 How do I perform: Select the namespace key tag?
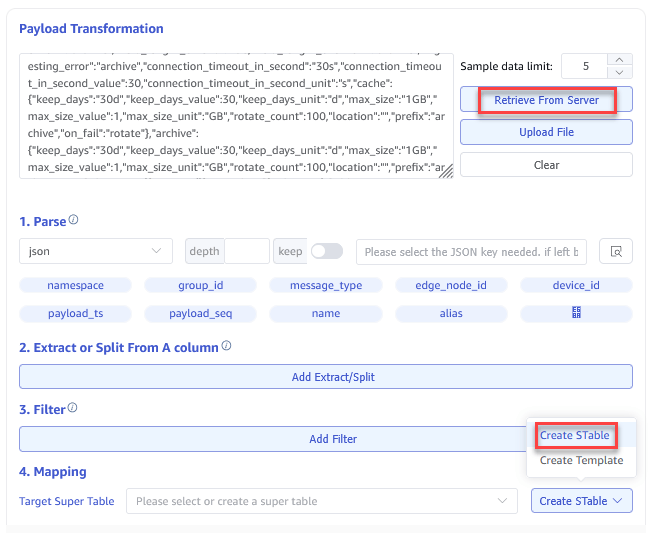[75, 285]
